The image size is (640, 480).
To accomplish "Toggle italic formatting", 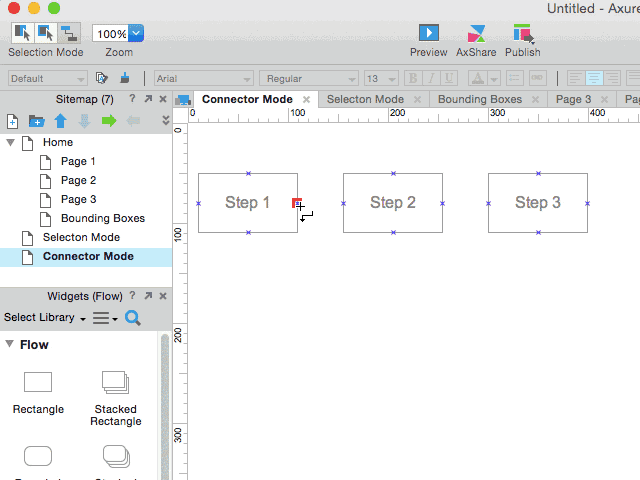I will click(431, 78).
